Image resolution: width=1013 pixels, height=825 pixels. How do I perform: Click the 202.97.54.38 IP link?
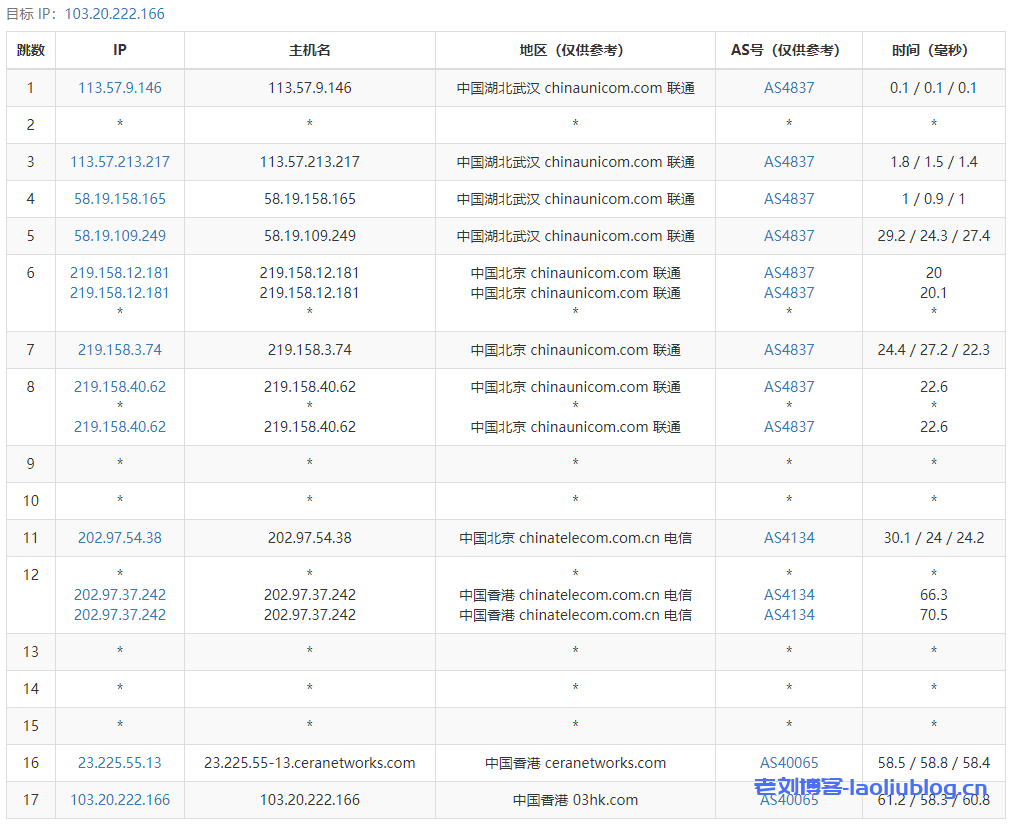[x=120, y=538]
